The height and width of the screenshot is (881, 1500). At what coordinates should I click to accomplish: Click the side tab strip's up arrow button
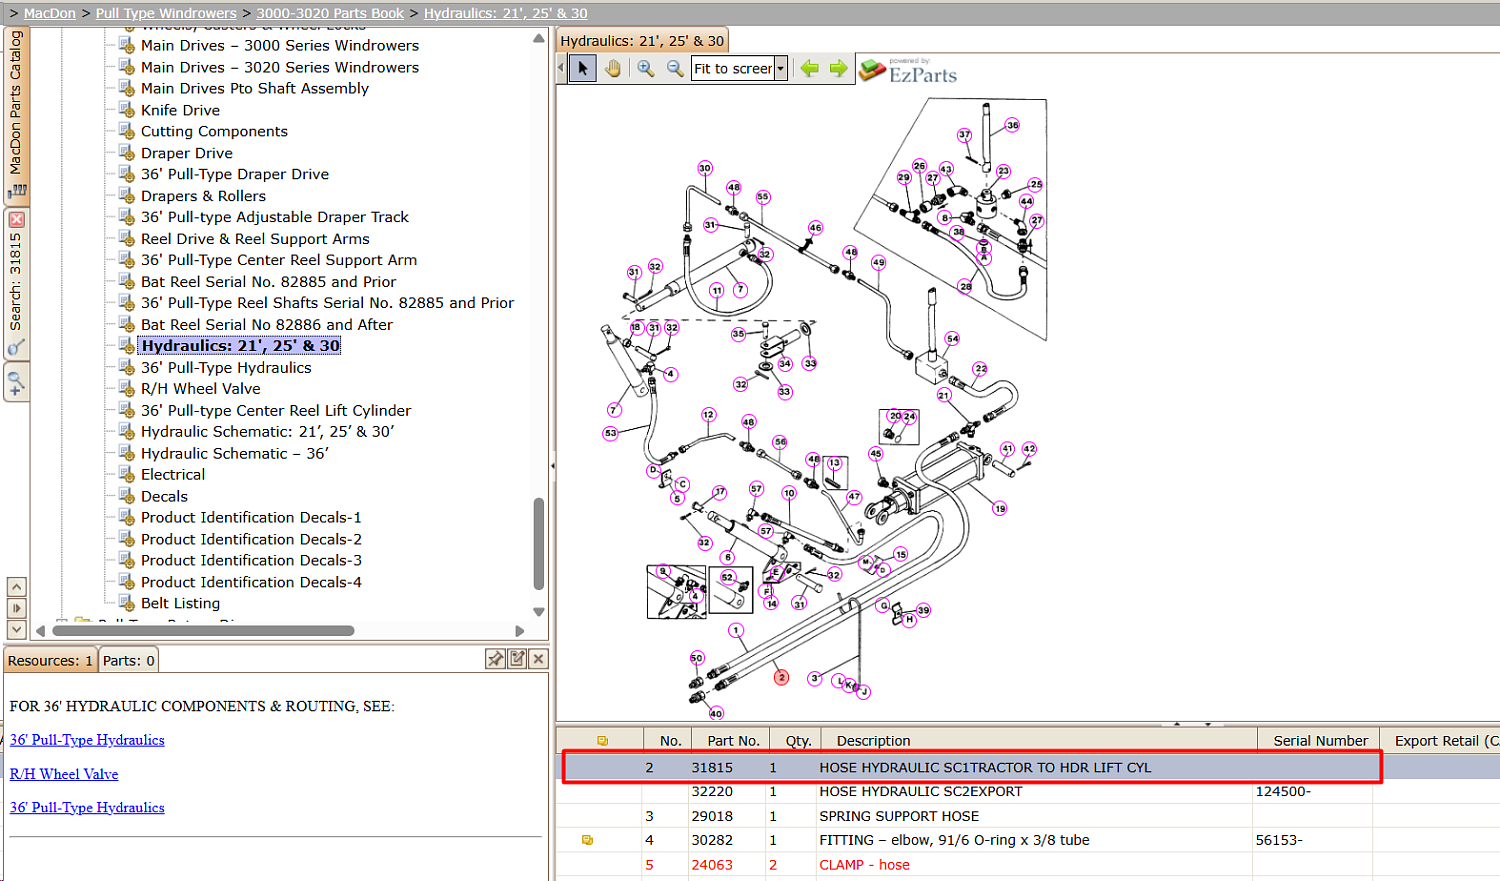pos(16,587)
